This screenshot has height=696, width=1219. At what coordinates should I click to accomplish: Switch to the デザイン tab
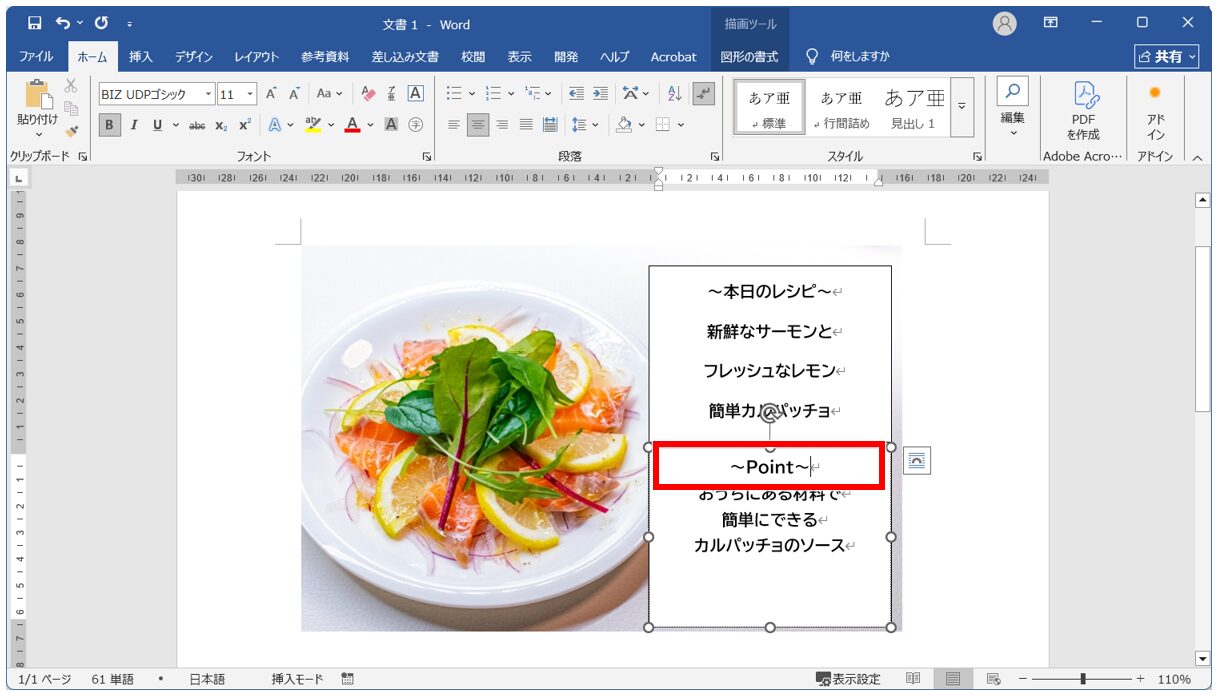pos(193,57)
